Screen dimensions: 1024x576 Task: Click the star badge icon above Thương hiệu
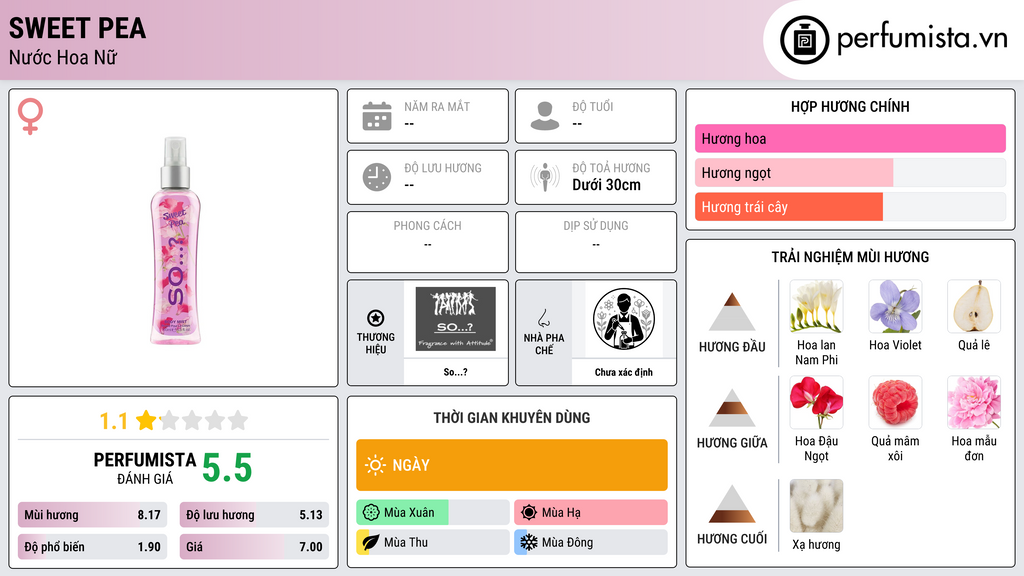(x=376, y=318)
